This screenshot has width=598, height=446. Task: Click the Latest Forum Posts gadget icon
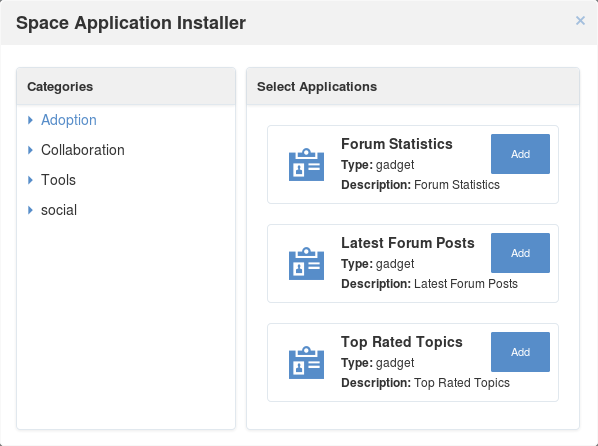click(306, 264)
